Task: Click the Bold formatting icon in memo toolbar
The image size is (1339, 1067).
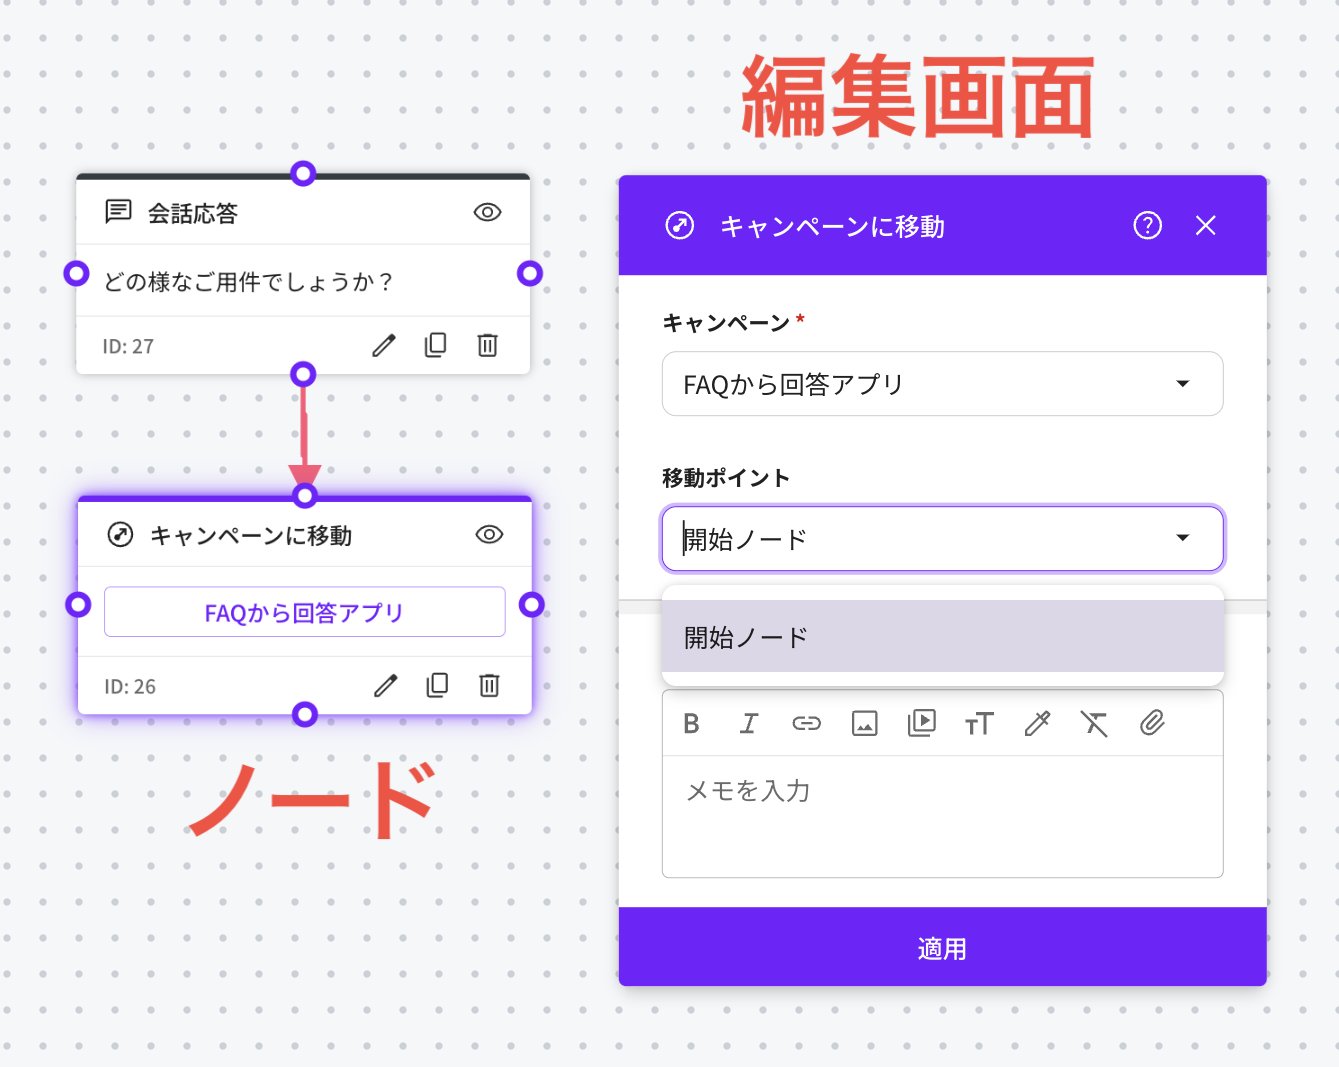Action: pyautogui.click(x=691, y=723)
